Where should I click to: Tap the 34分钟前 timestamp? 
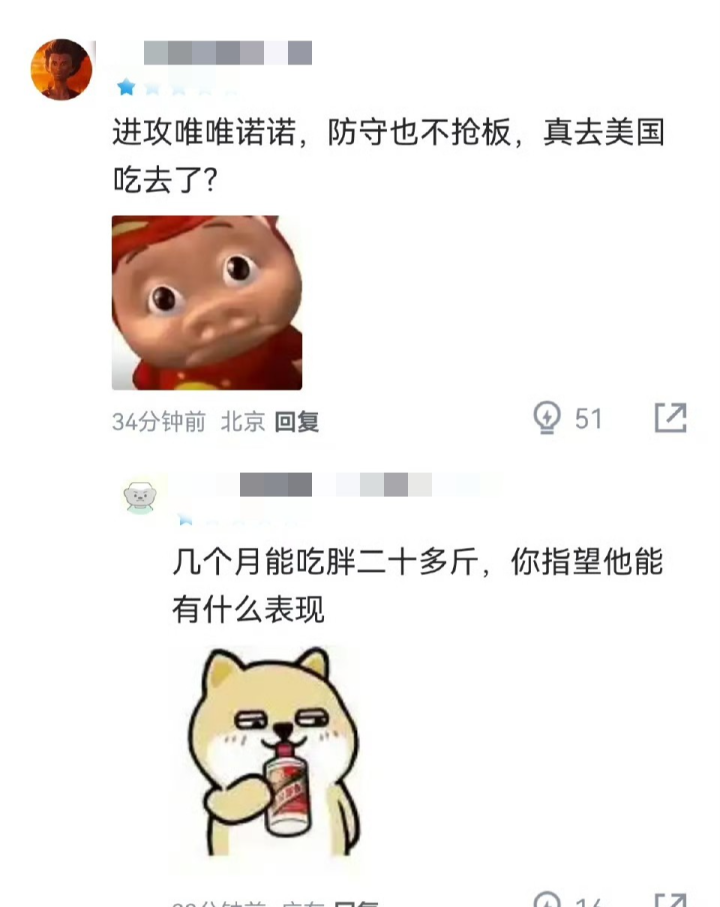pyautogui.click(x=159, y=422)
